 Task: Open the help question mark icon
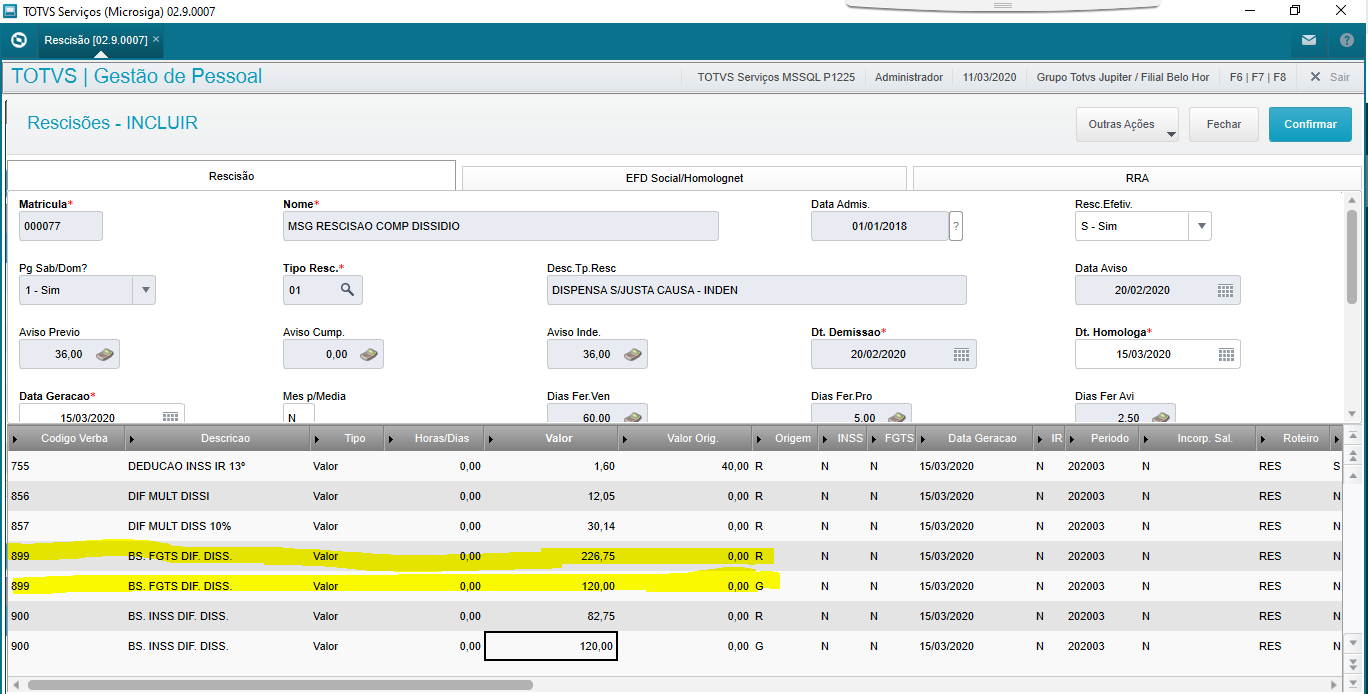coord(1346,40)
